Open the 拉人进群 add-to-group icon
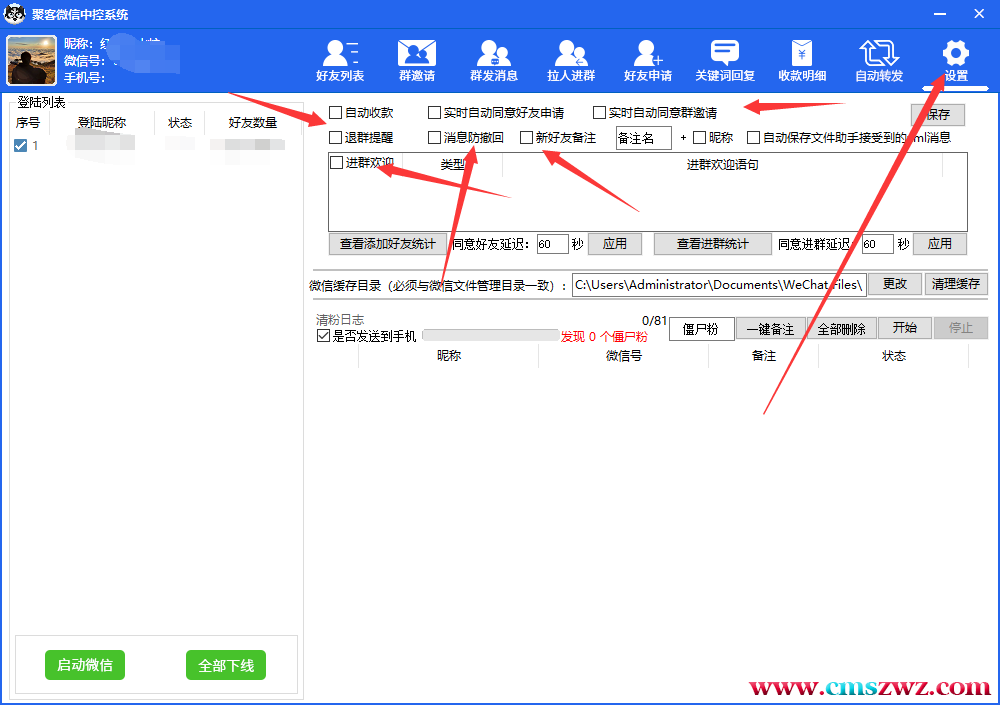 571,60
